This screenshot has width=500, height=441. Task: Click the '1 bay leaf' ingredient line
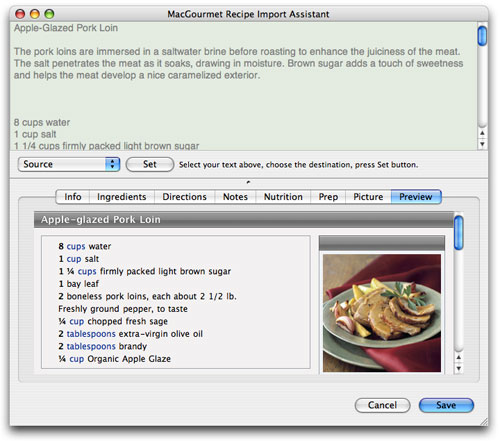pyautogui.click(x=79, y=284)
